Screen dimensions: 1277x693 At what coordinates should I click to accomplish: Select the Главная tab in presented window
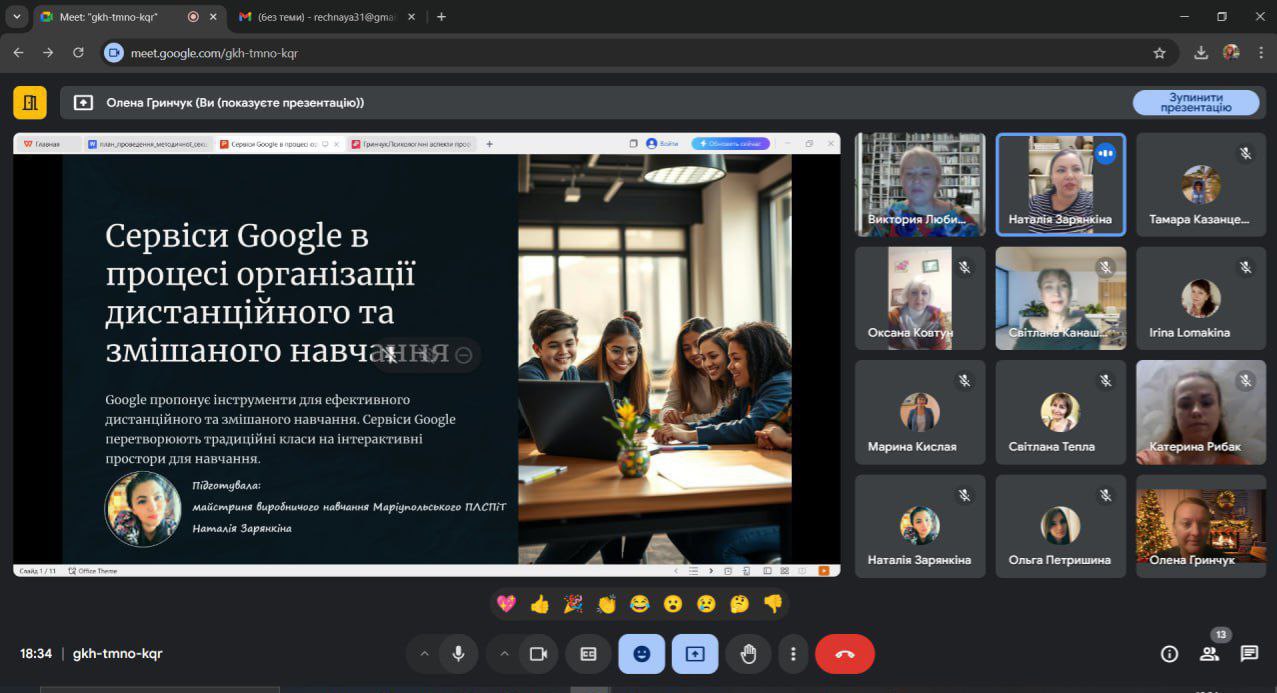48,144
